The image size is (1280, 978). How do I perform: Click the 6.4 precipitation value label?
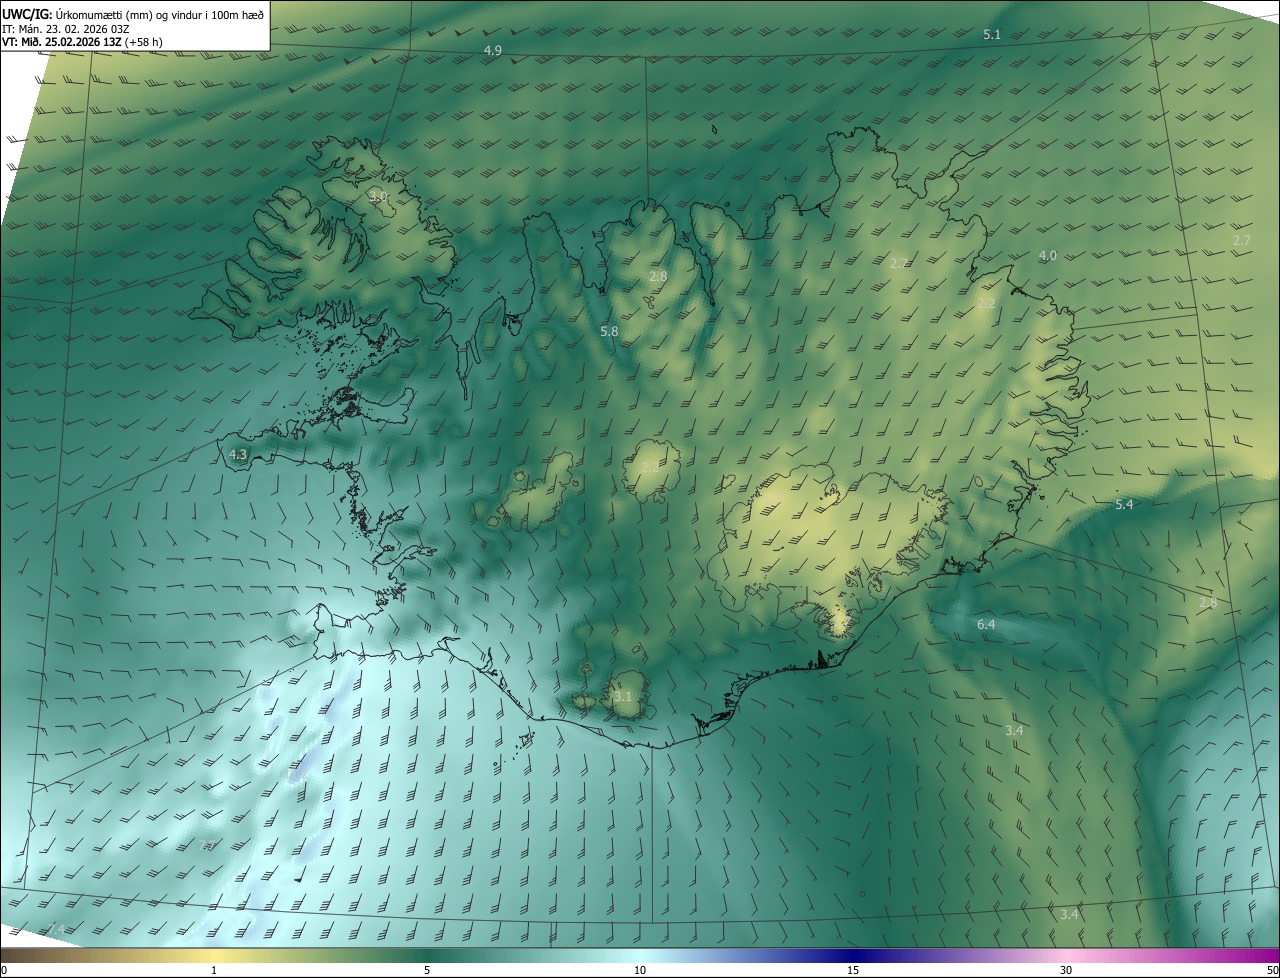pyautogui.click(x=986, y=624)
